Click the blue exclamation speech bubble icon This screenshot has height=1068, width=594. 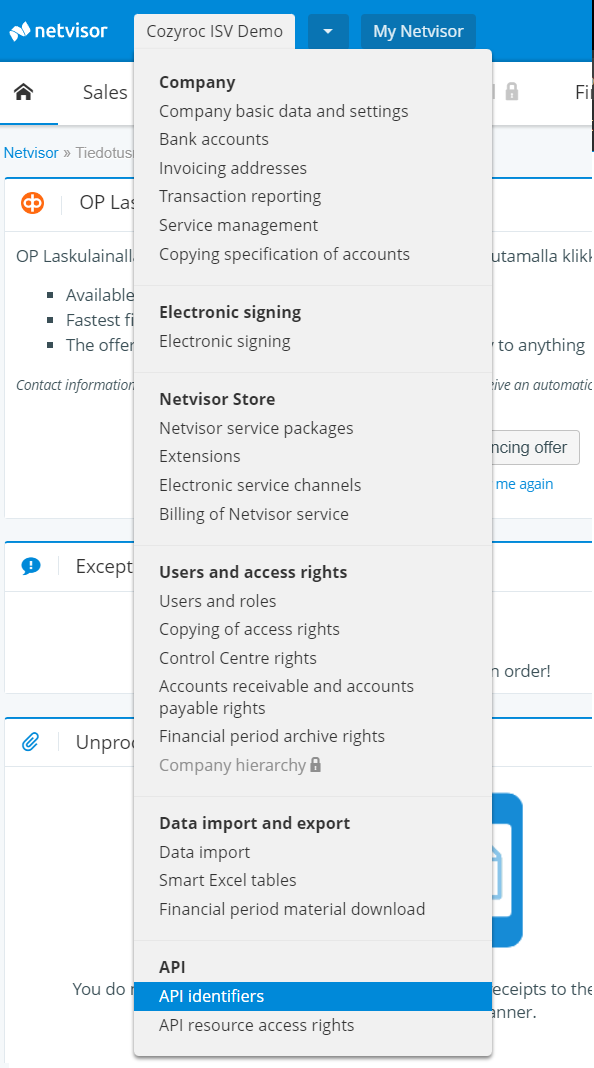point(31,566)
